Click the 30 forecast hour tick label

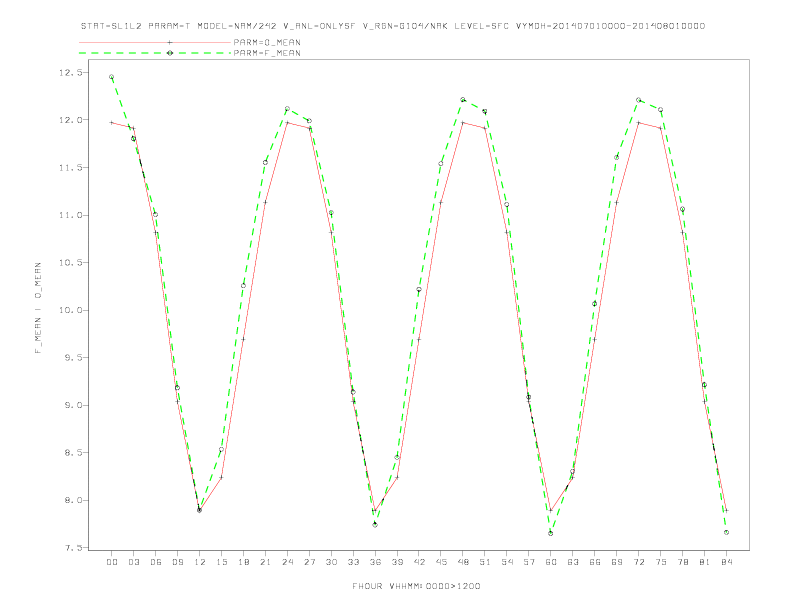pos(331,562)
